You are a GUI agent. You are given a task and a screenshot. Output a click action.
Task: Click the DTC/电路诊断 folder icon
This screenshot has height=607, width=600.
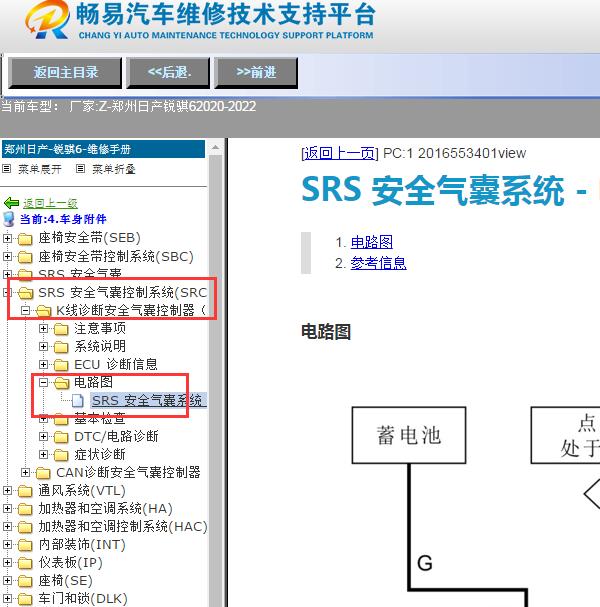click(x=61, y=437)
